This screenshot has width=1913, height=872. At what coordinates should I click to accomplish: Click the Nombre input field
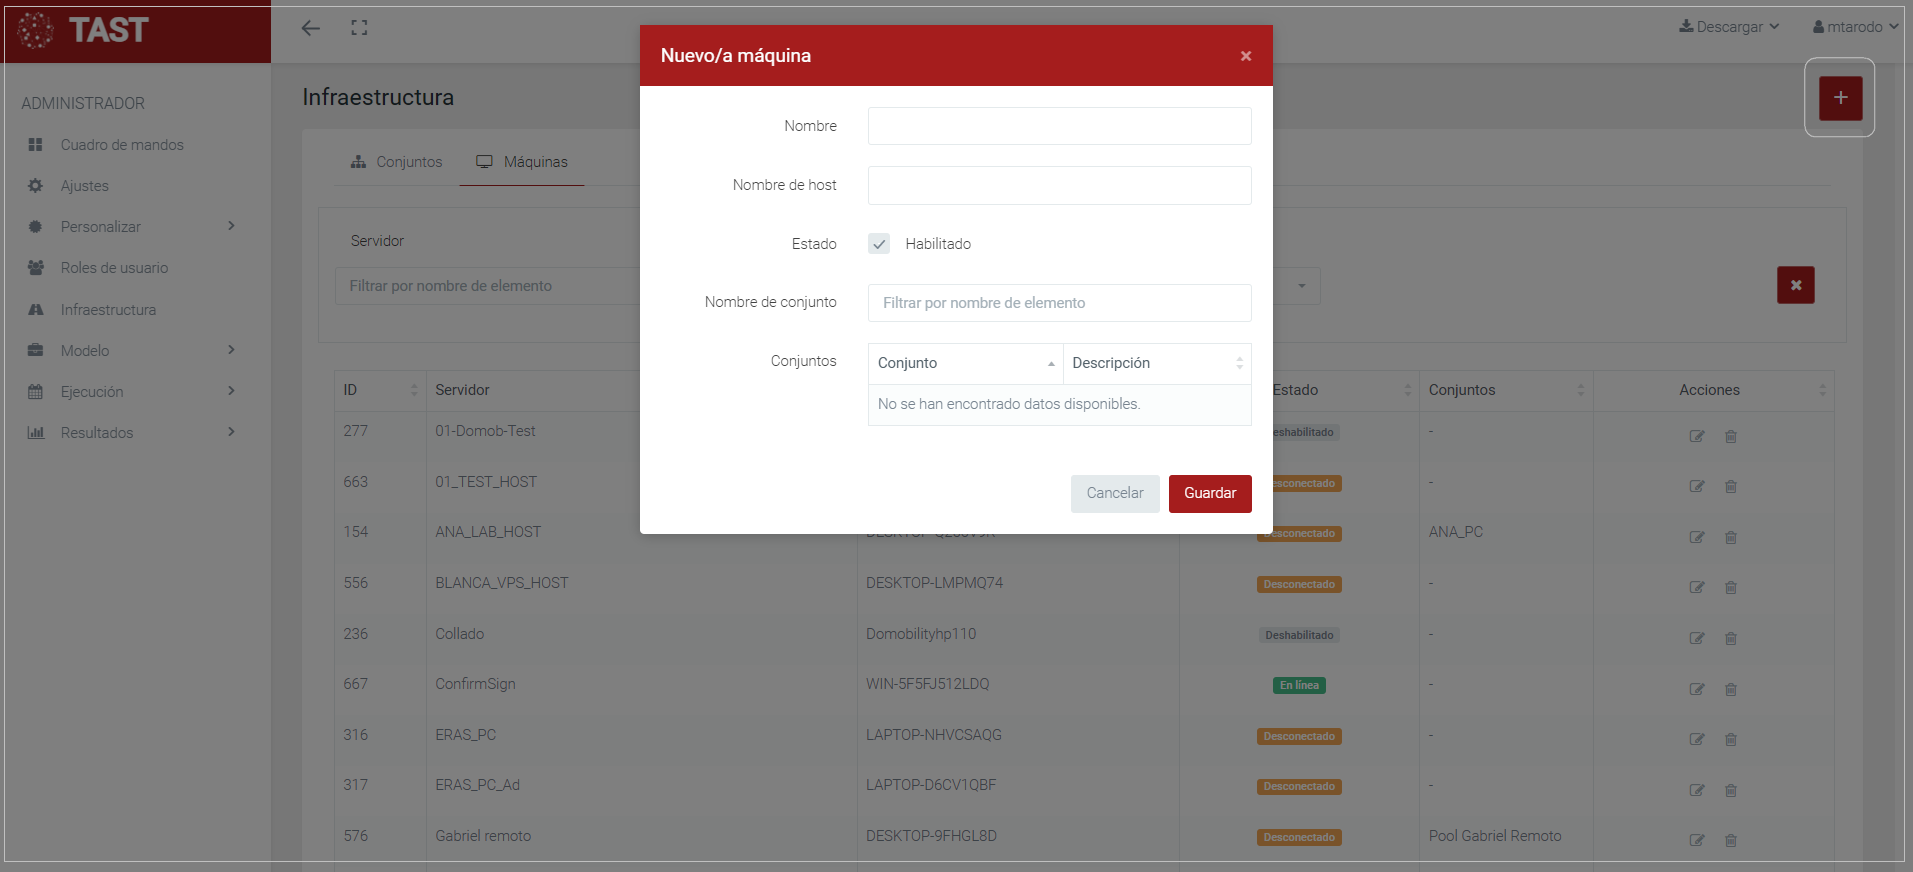[1059, 126]
